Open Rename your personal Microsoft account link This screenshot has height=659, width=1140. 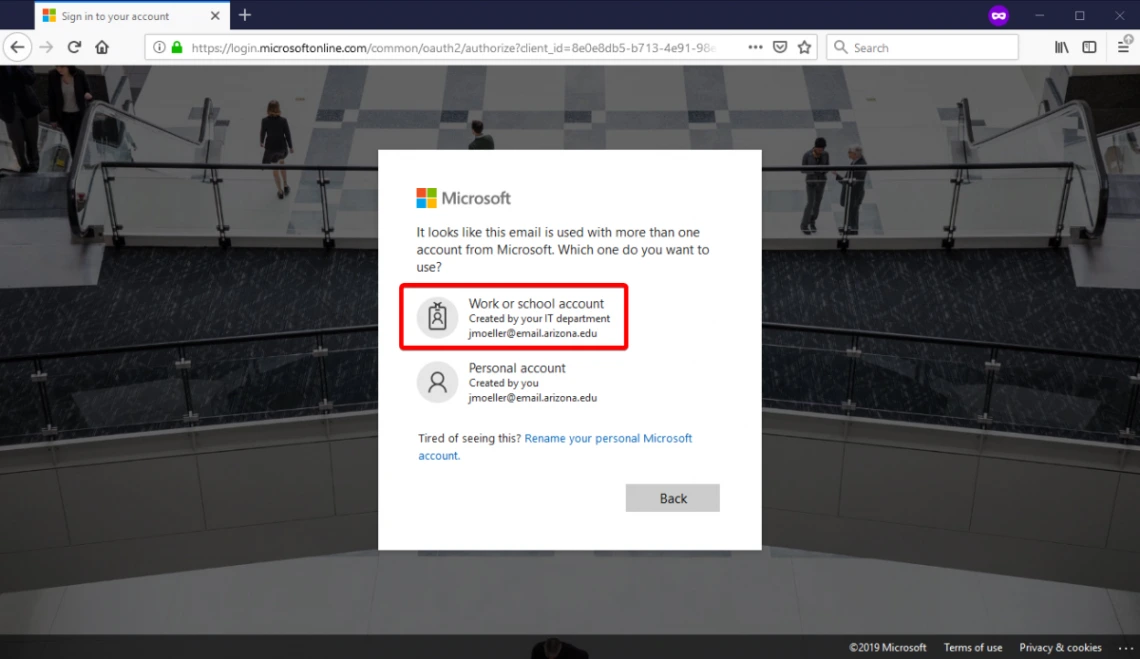555,447
